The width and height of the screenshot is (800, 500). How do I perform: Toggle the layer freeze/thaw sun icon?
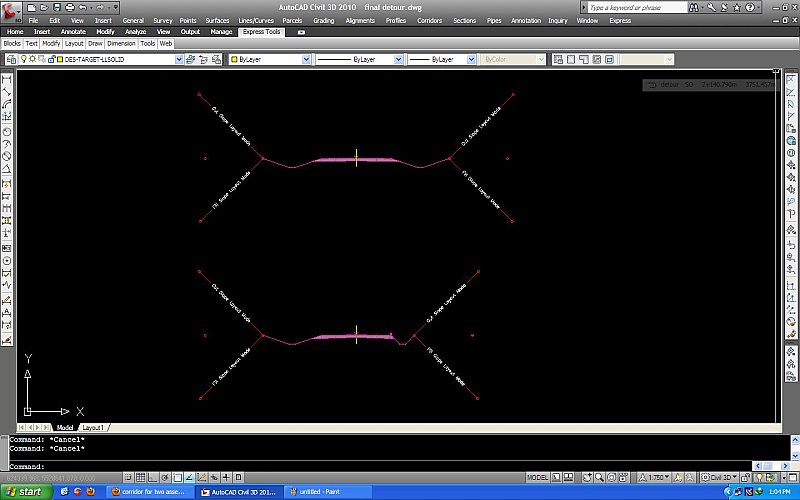tap(33, 59)
